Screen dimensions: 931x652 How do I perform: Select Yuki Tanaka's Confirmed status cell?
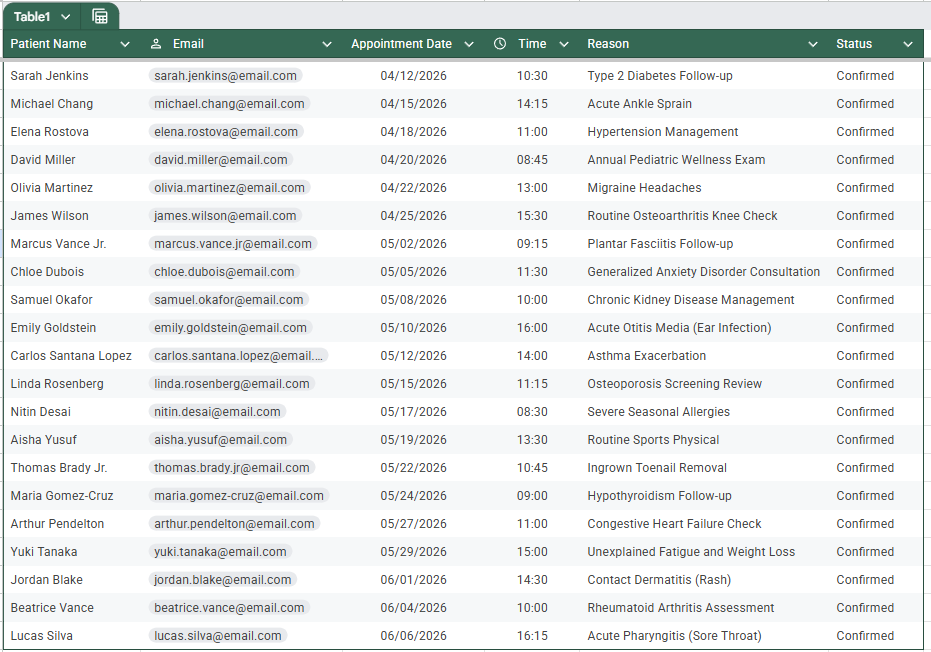click(865, 552)
